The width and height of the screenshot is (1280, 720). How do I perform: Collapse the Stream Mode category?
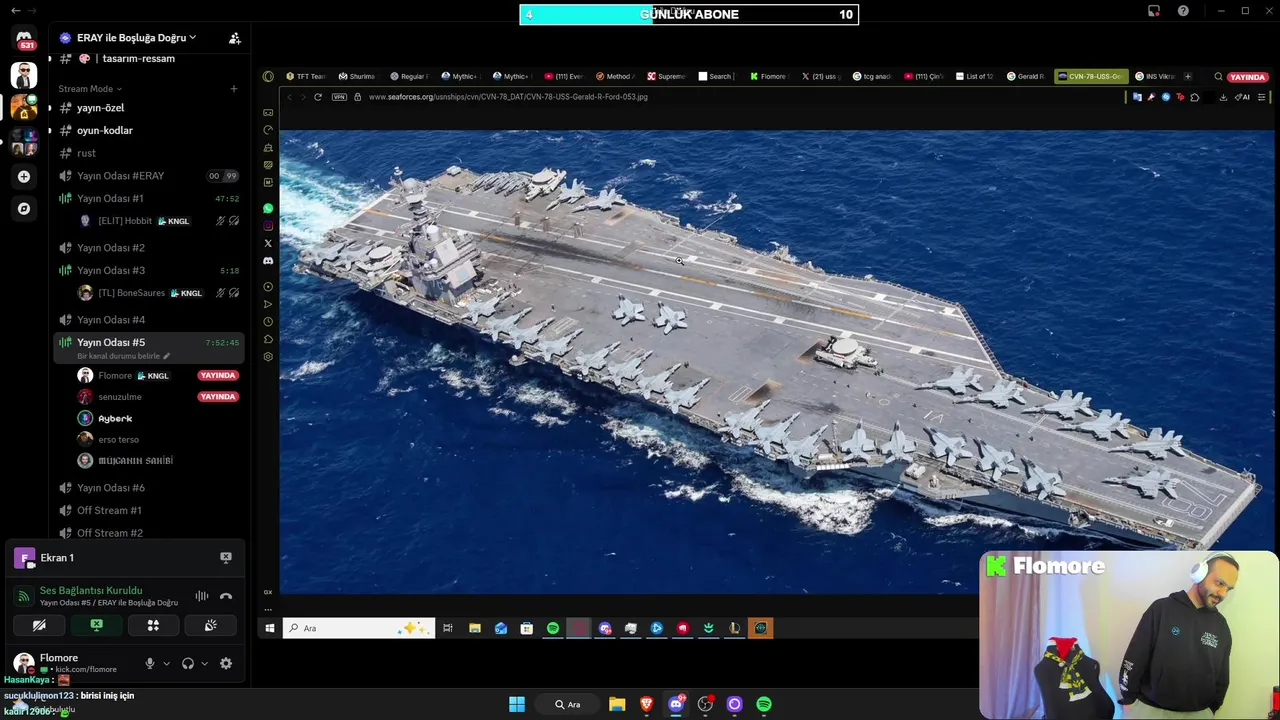(90, 89)
